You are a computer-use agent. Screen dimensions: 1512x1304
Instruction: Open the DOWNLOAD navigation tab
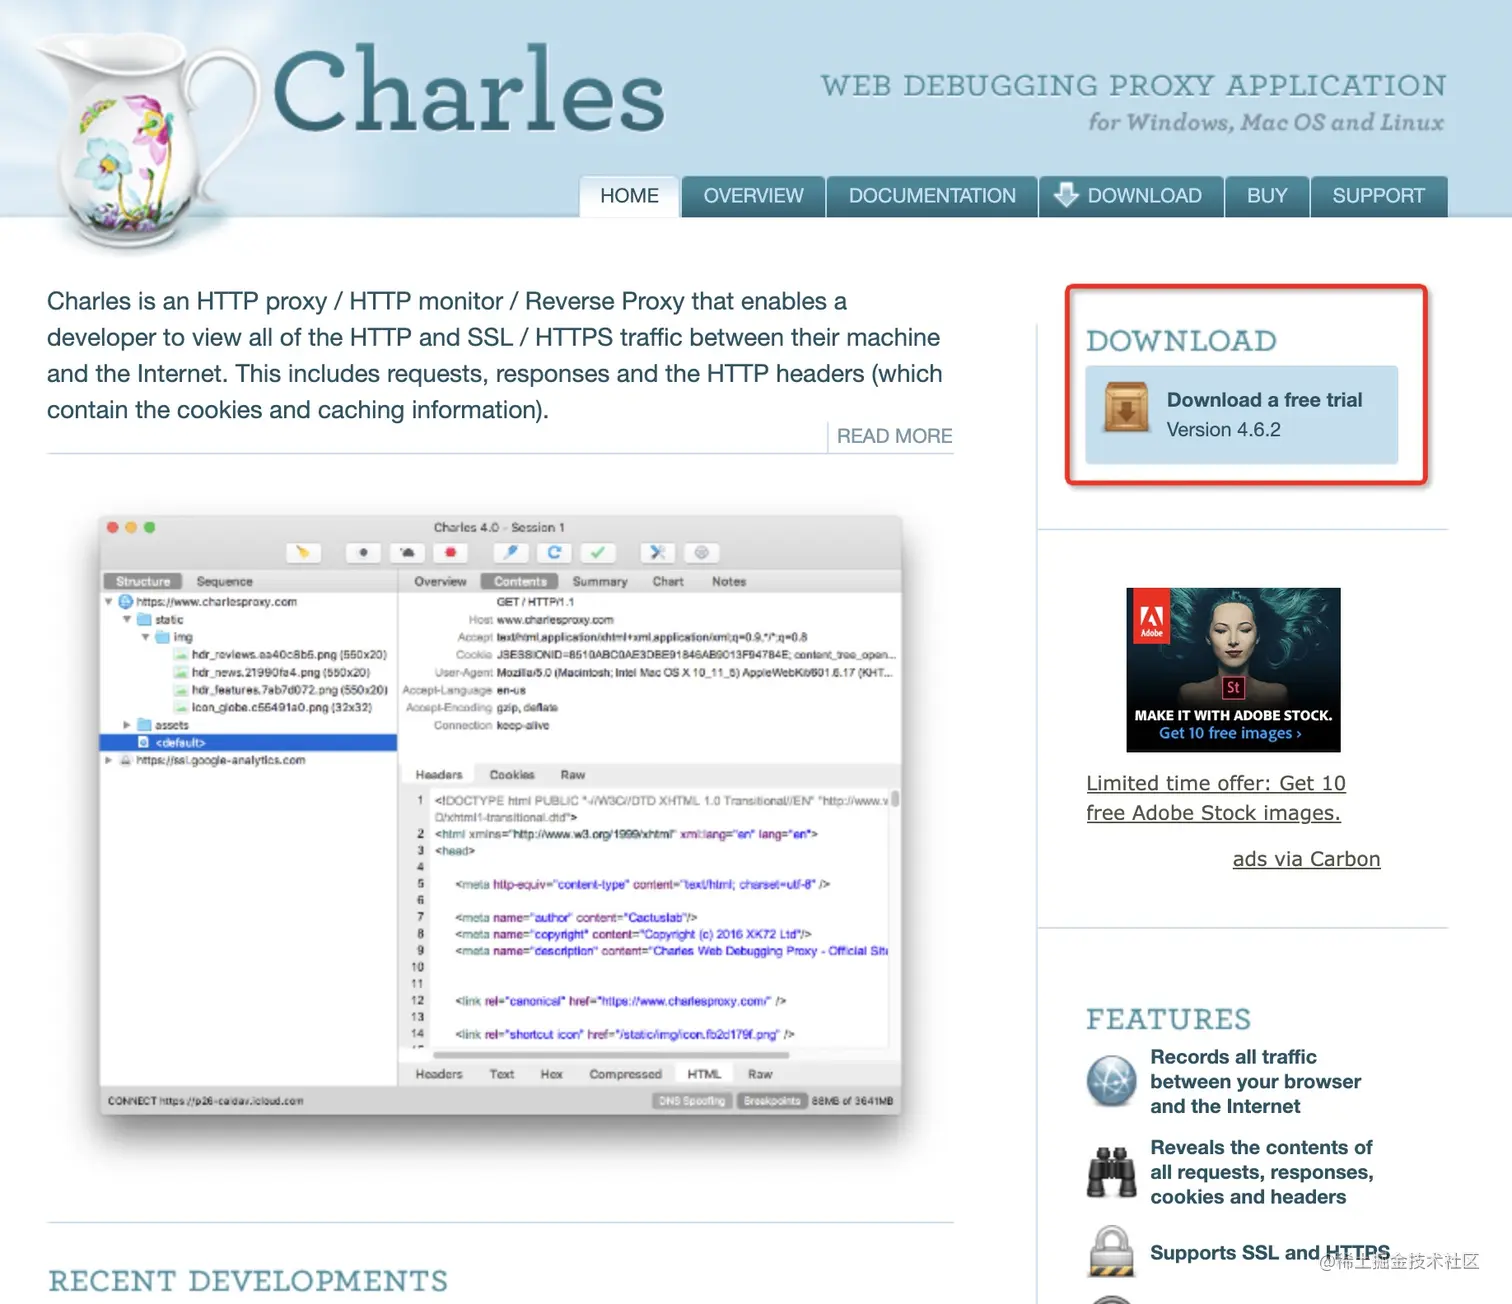click(1131, 196)
